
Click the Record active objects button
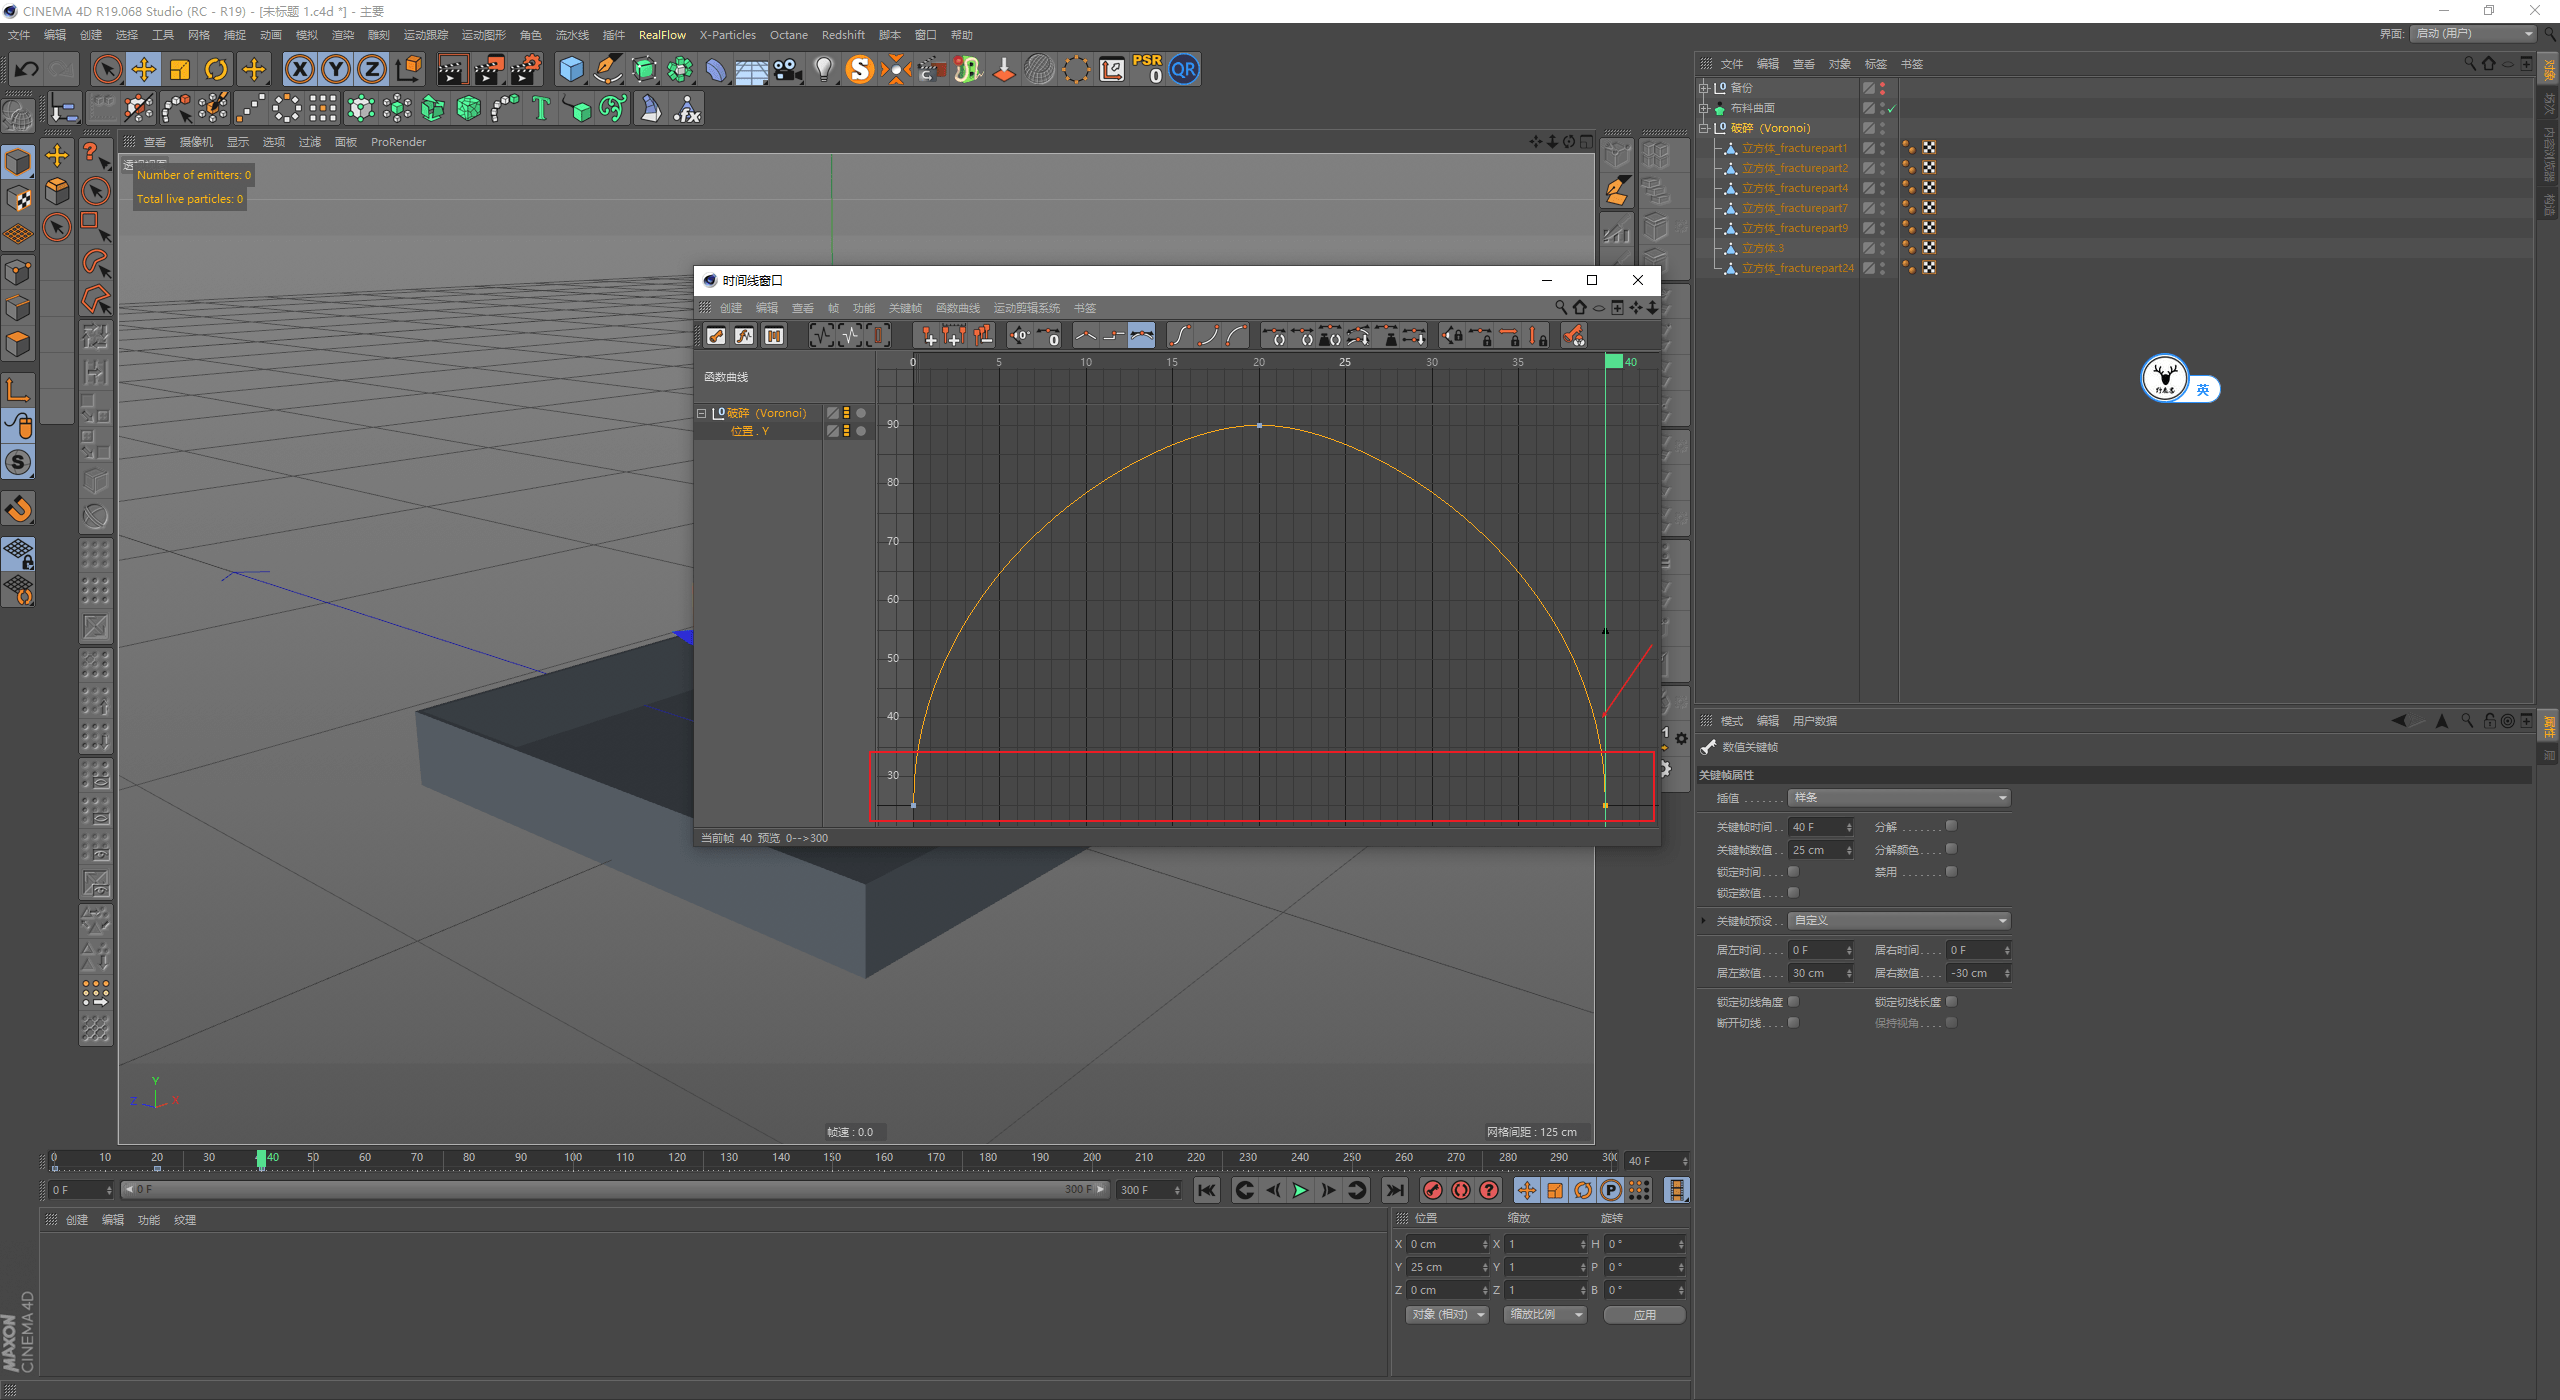tap(1433, 1190)
